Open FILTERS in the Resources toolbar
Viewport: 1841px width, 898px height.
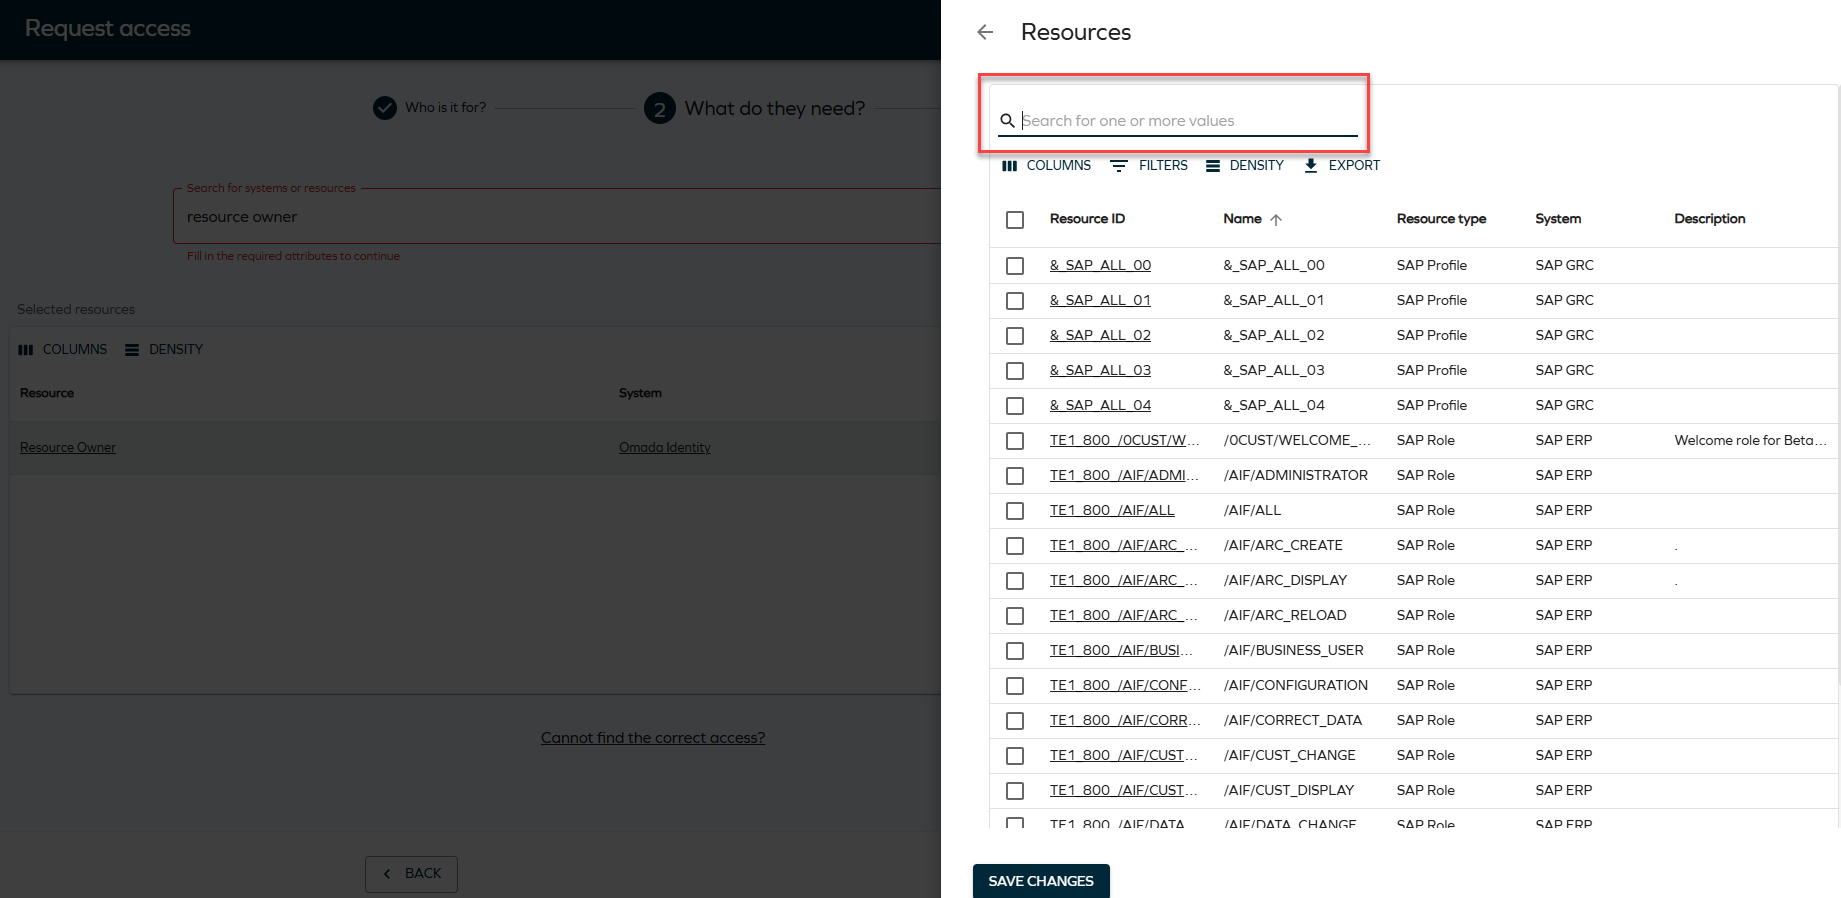(1149, 166)
